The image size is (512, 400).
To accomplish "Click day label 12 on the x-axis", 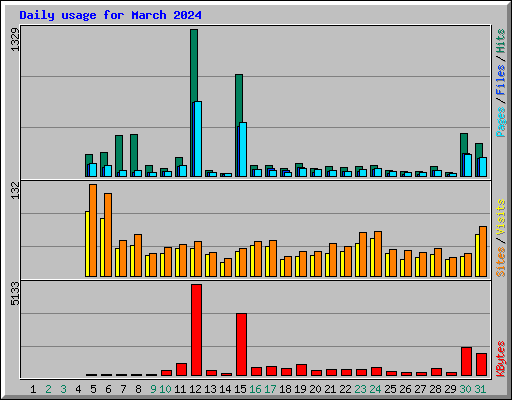I will (195, 389).
